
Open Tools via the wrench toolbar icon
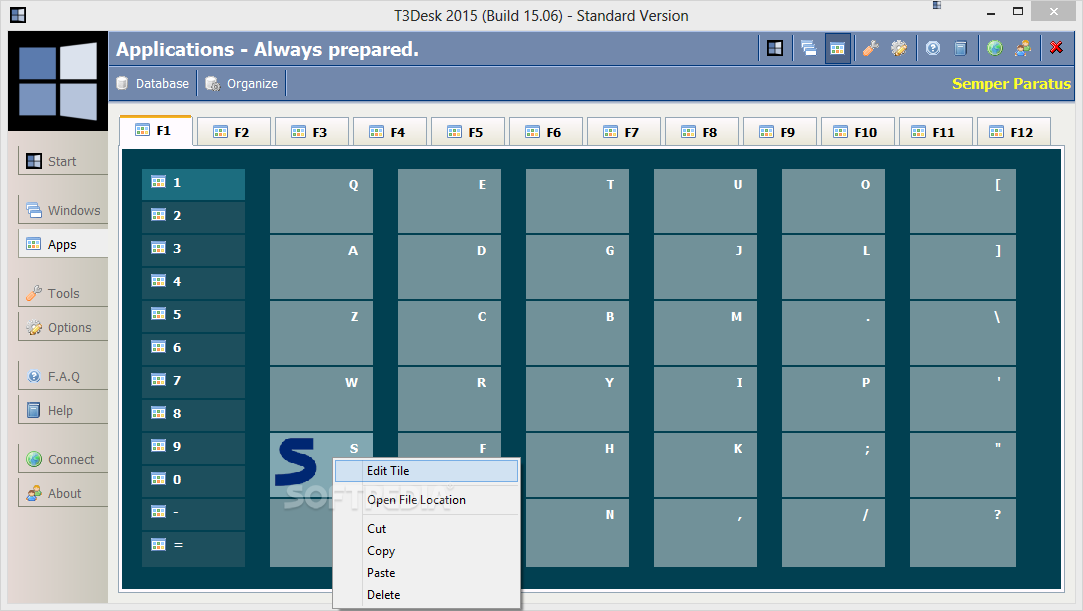[870, 48]
